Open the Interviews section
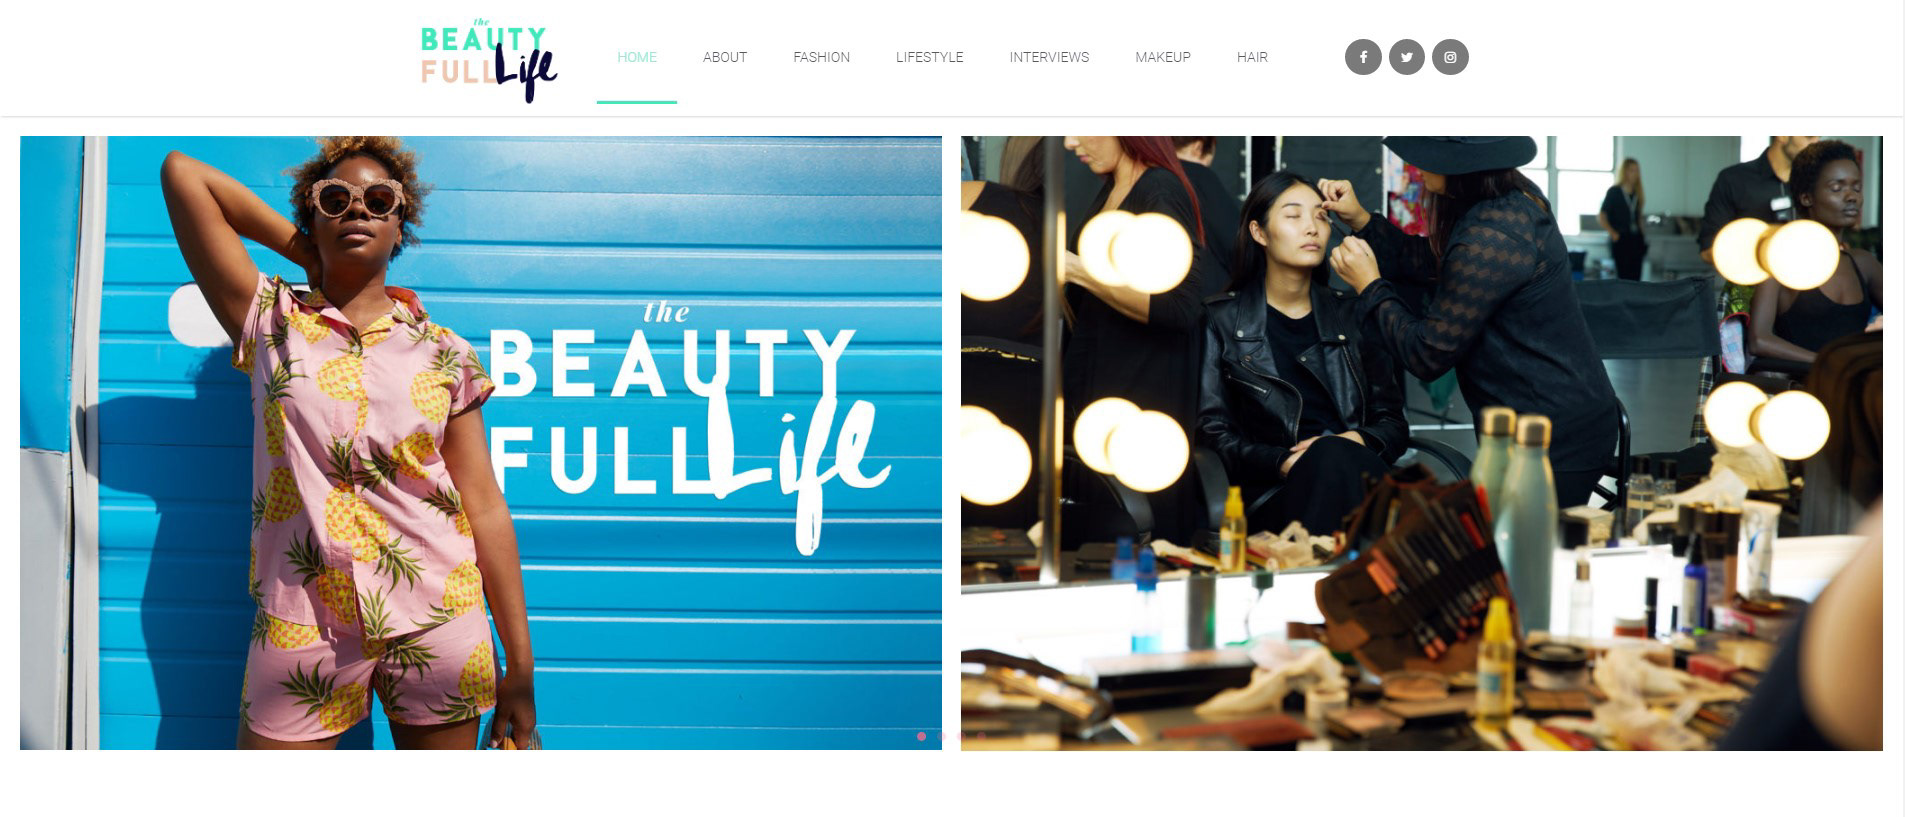Image resolution: width=1905 pixels, height=817 pixels. 1049,57
